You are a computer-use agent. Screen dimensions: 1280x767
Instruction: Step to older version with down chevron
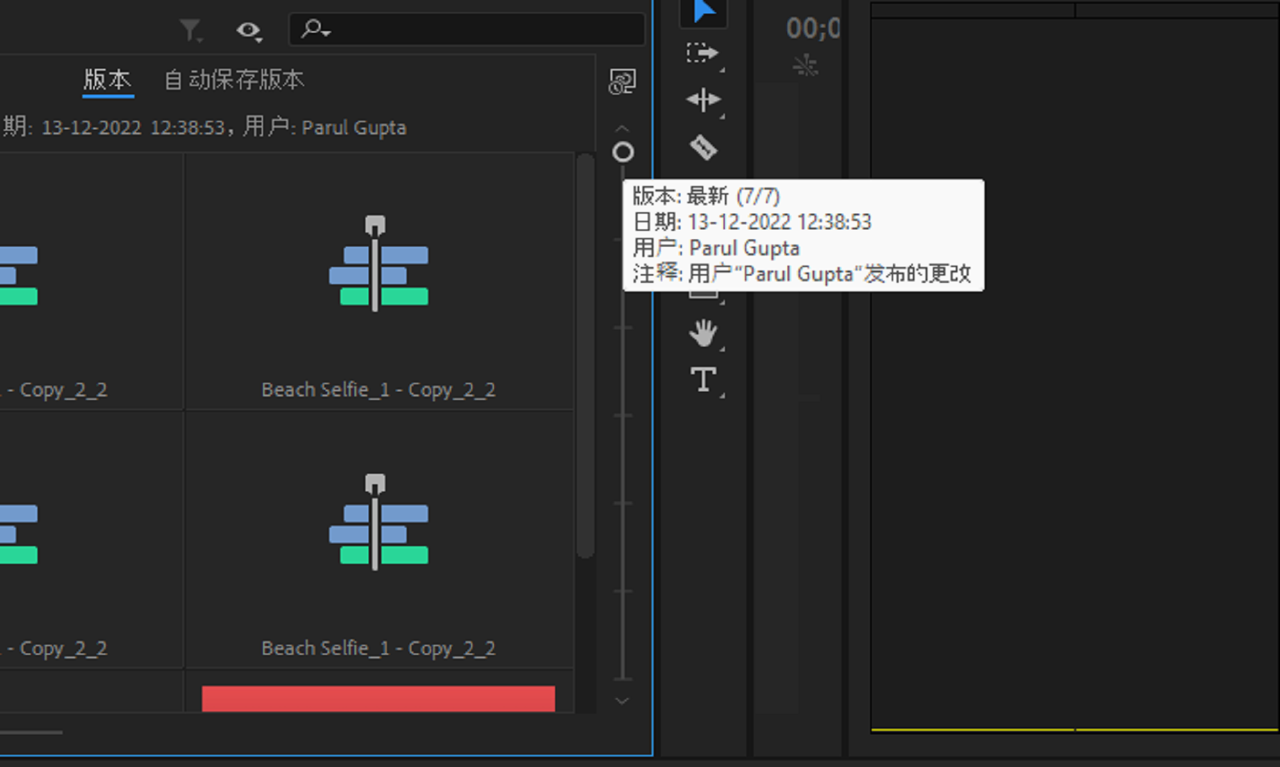(622, 701)
